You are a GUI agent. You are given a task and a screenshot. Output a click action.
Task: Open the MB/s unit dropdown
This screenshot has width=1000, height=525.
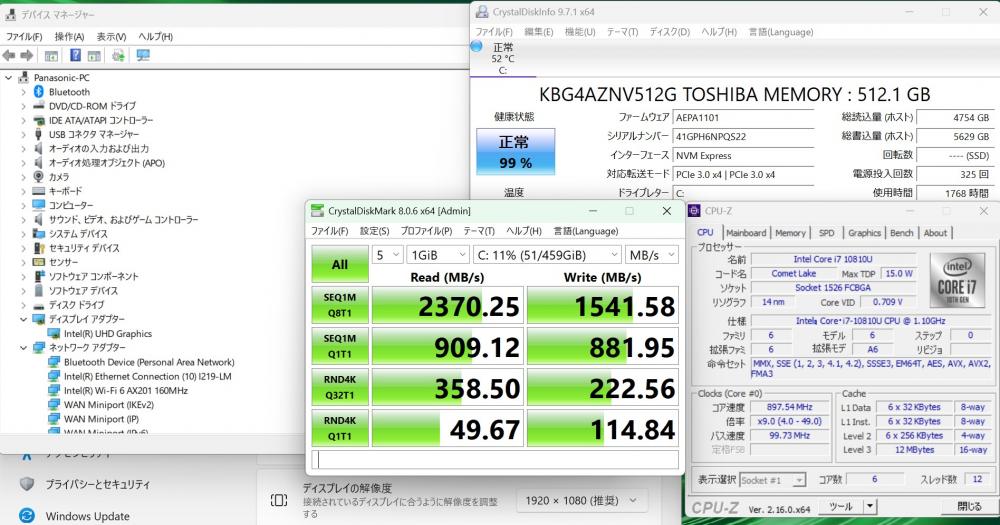(x=651, y=255)
